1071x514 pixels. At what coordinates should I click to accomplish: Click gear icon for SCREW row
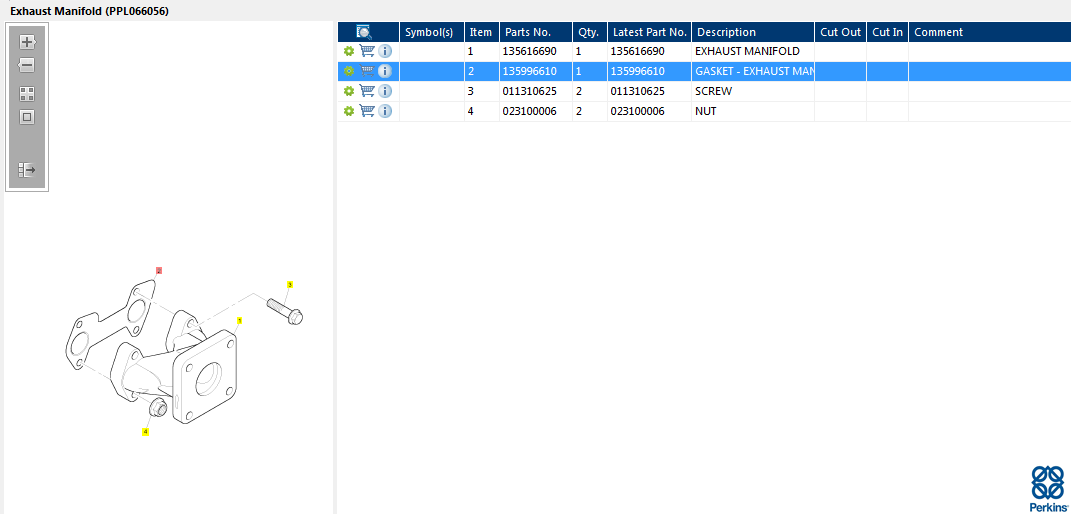point(349,91)
